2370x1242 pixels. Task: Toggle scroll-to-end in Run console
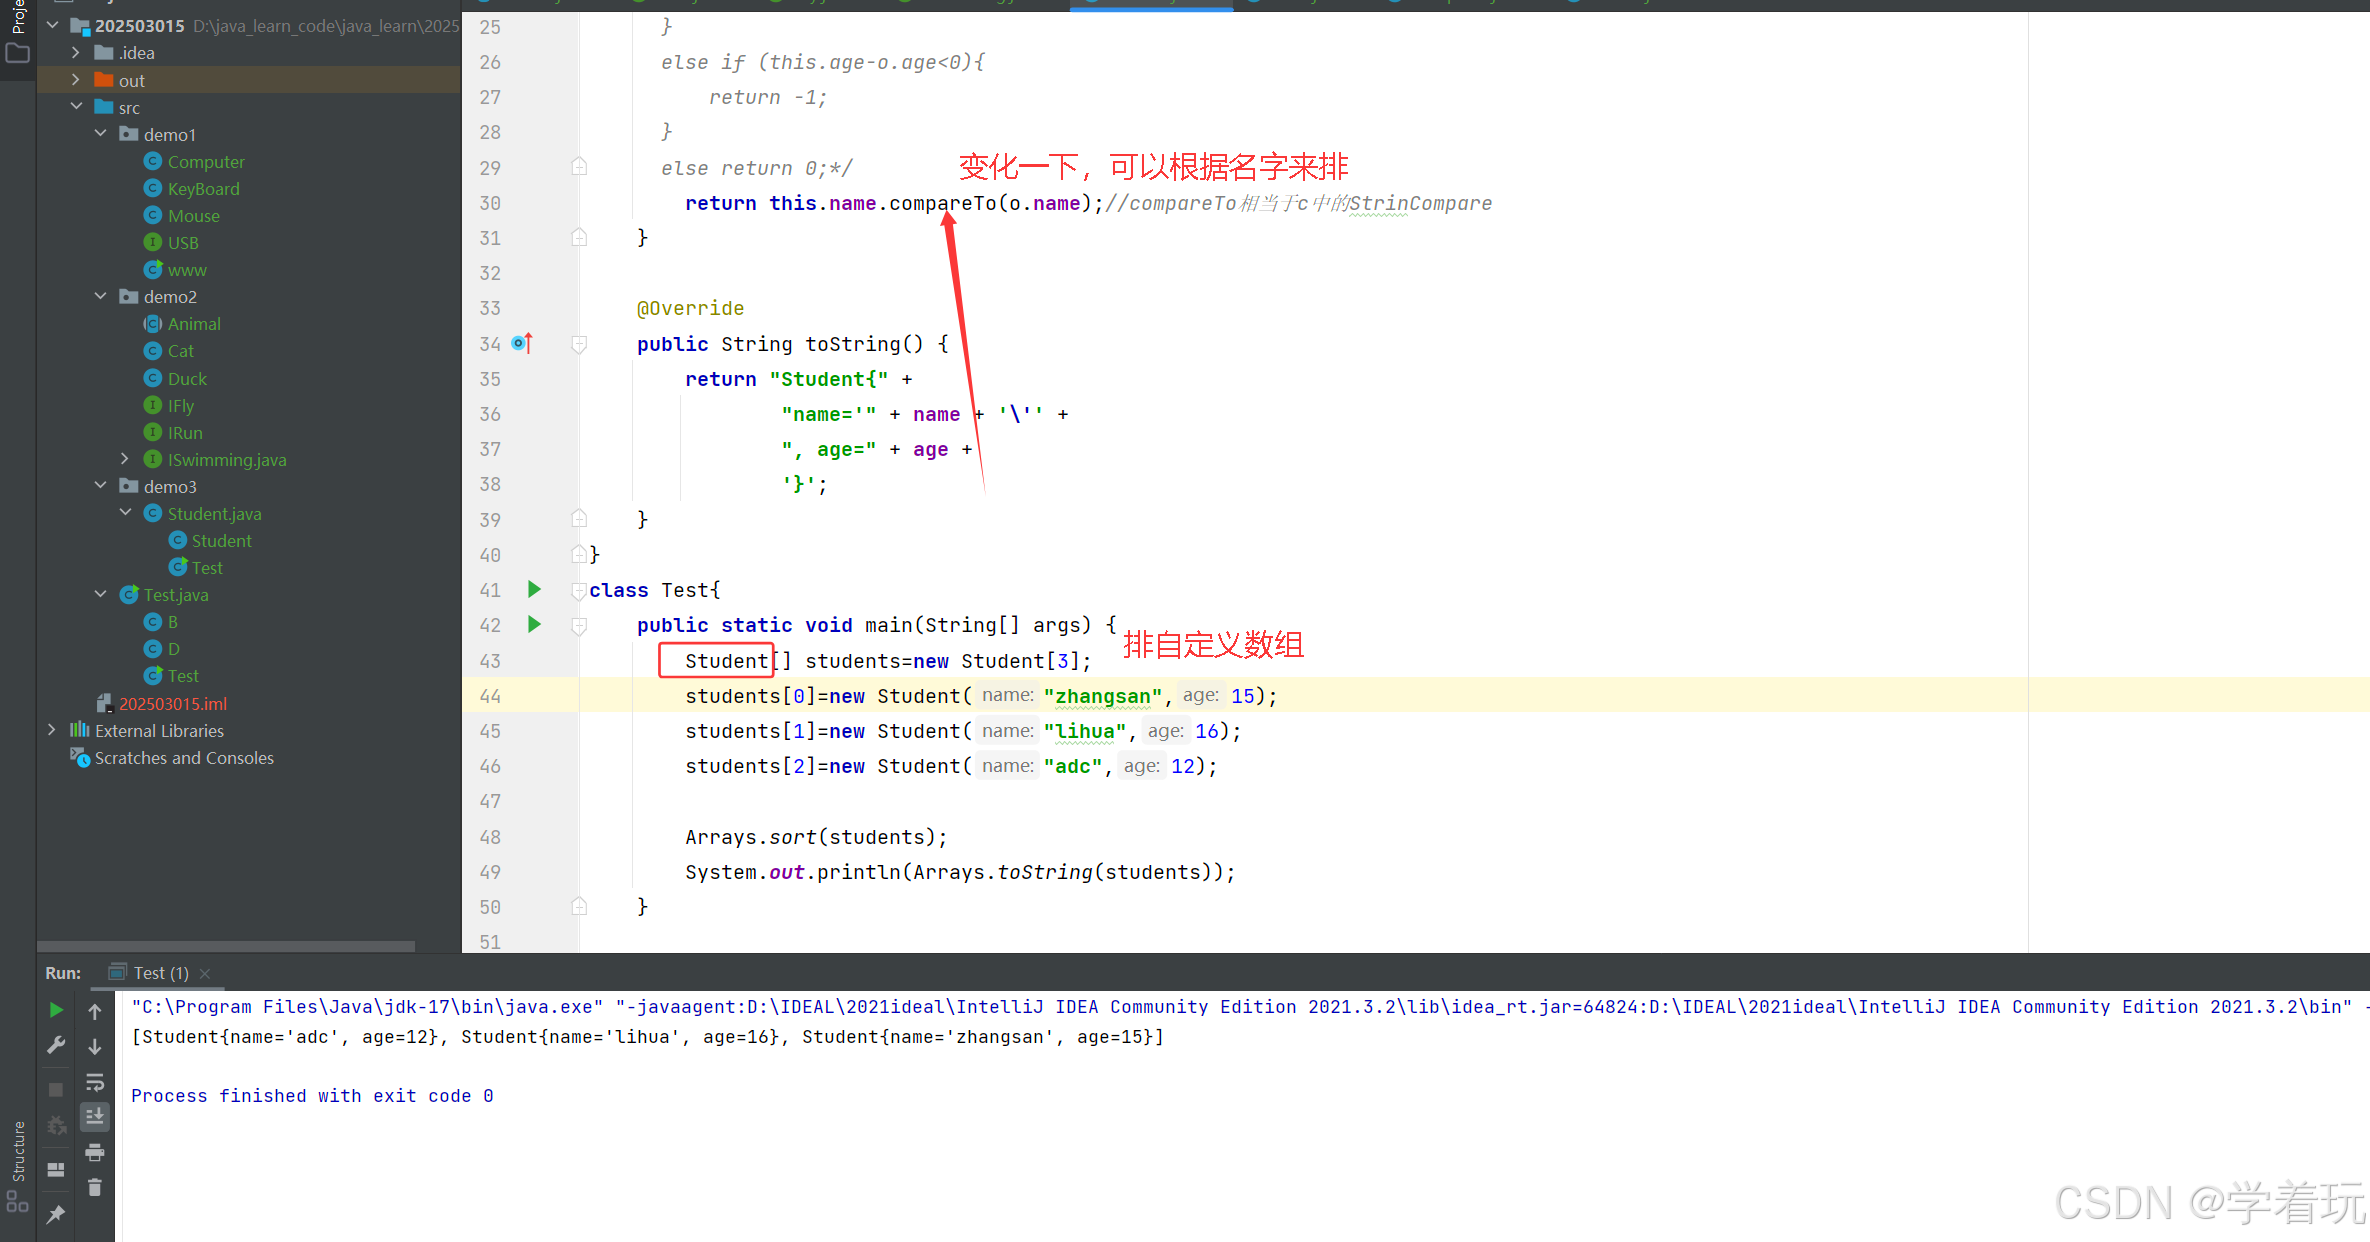click(95, 1116)
